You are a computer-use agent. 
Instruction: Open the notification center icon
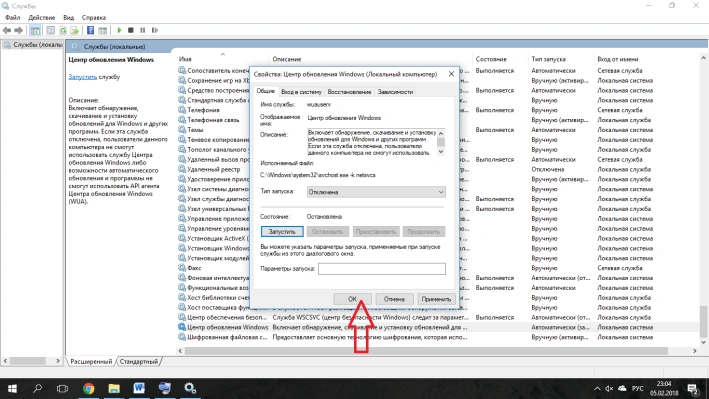pyautogui.click(x=693, y=389)
